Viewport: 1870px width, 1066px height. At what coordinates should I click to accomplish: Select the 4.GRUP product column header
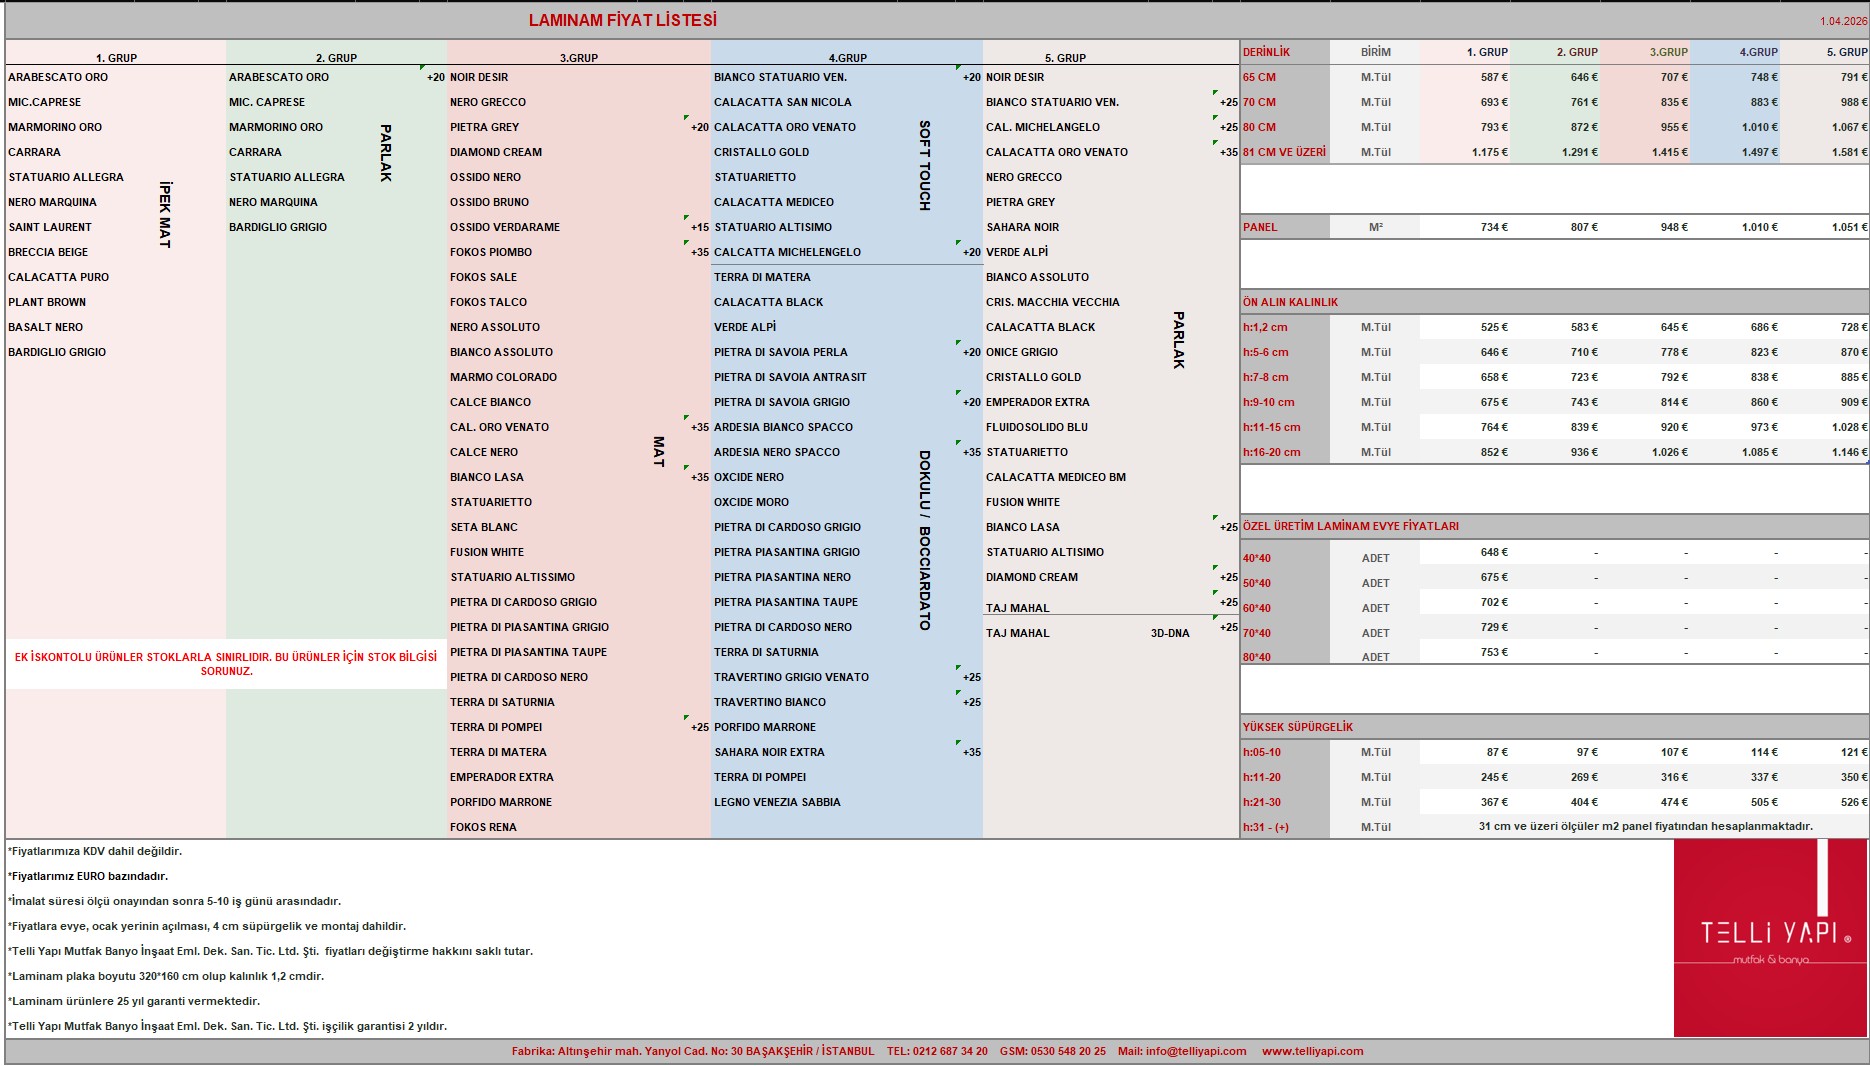[847, 58]
